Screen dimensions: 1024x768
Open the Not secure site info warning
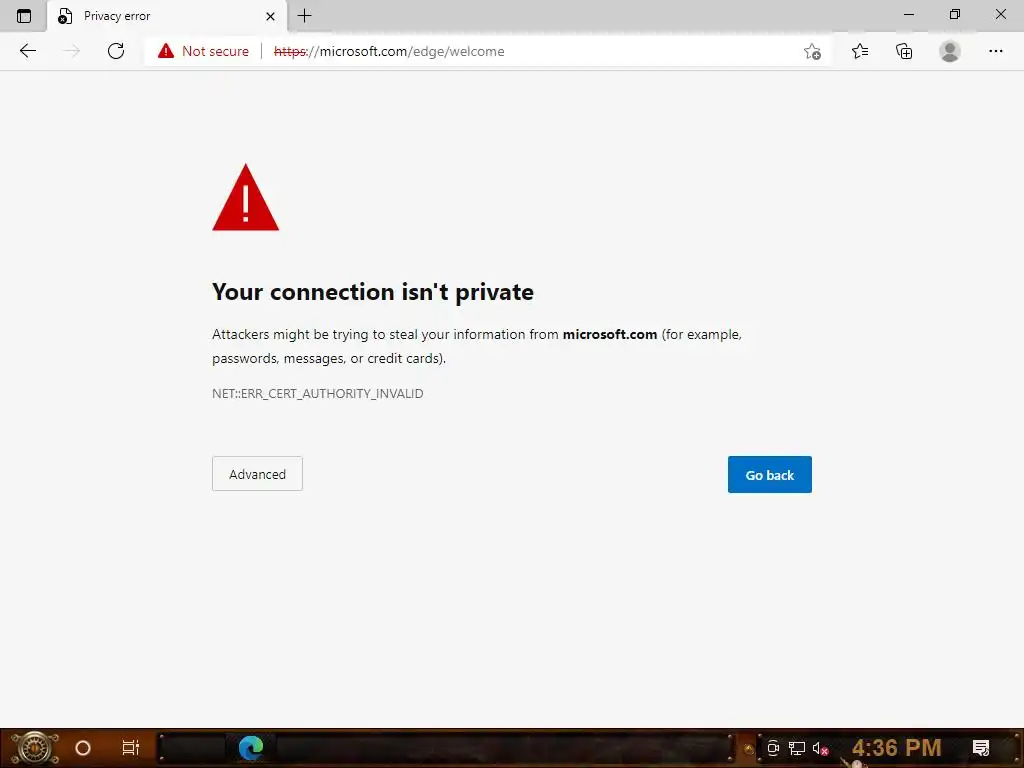click(x=203, y=51)
